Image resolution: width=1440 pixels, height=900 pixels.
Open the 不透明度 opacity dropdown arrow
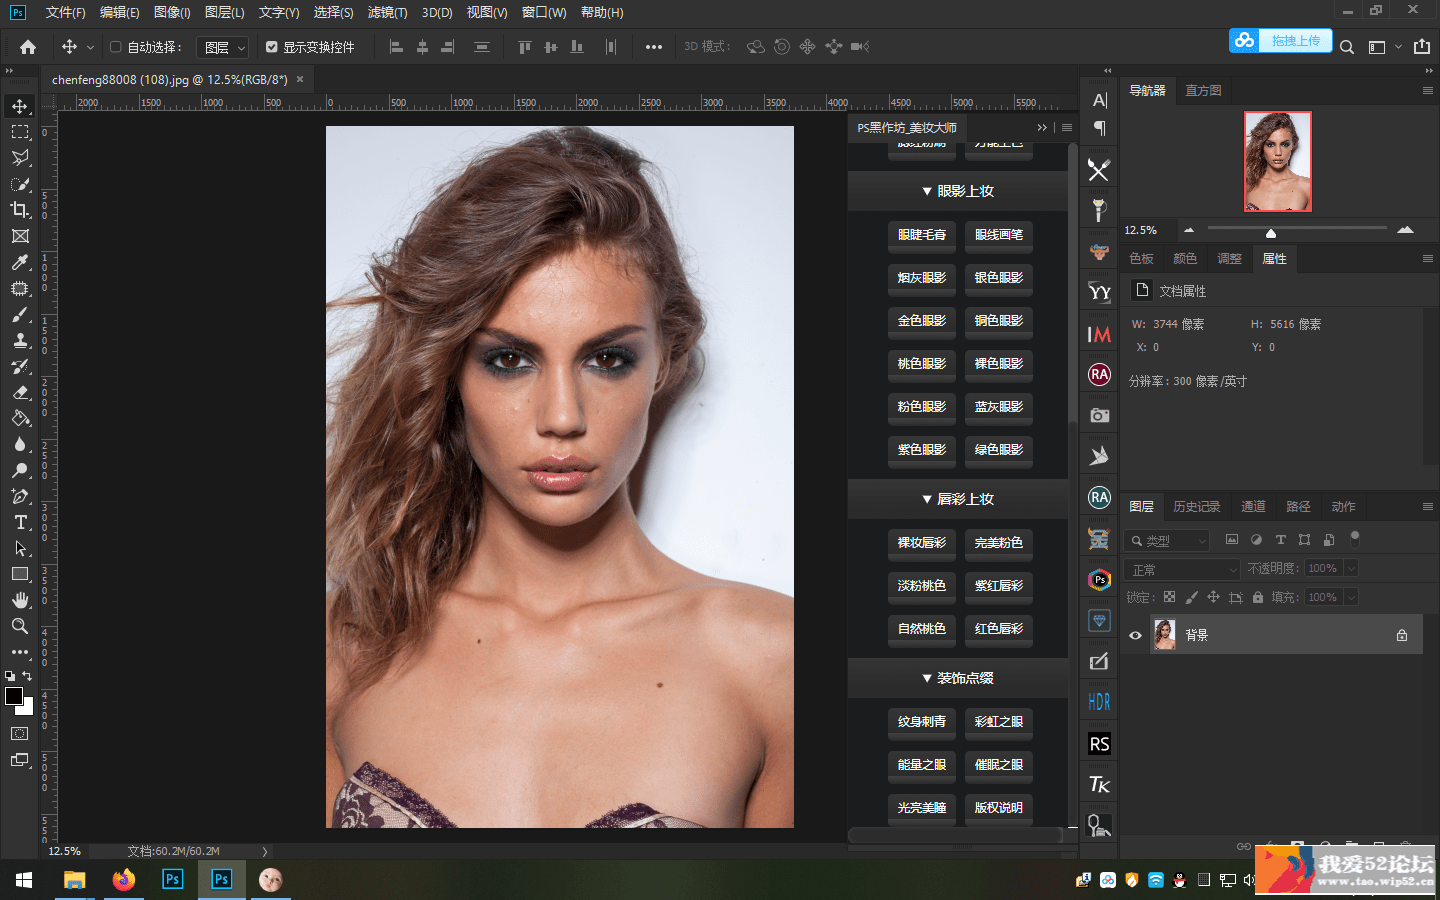pyautogui.click(x=1351, y=568)
